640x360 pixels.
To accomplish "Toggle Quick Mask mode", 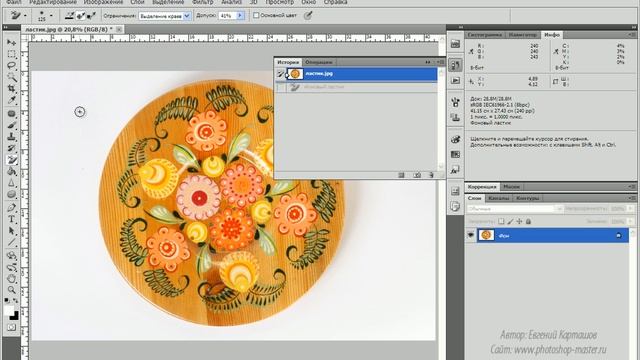I will click(11, 327).
